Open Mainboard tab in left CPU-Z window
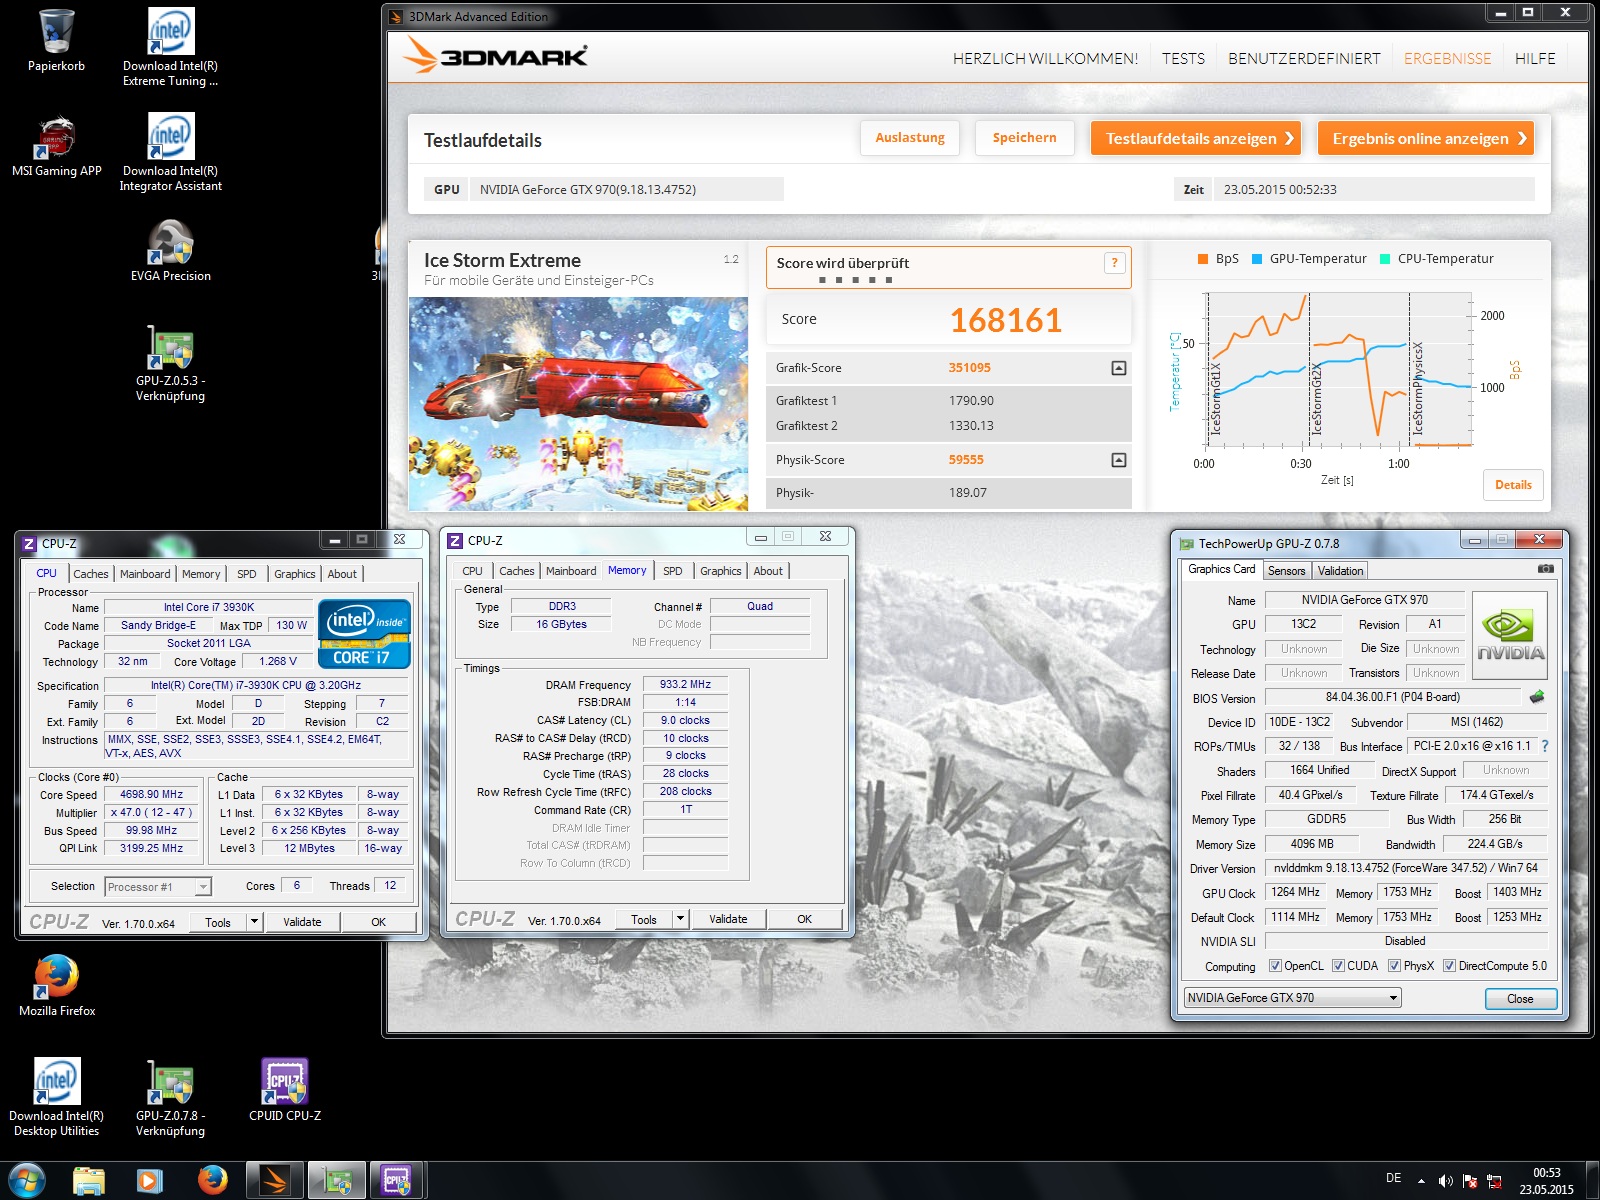This screenshot has width=1600, height=1200. pos(145,574)
